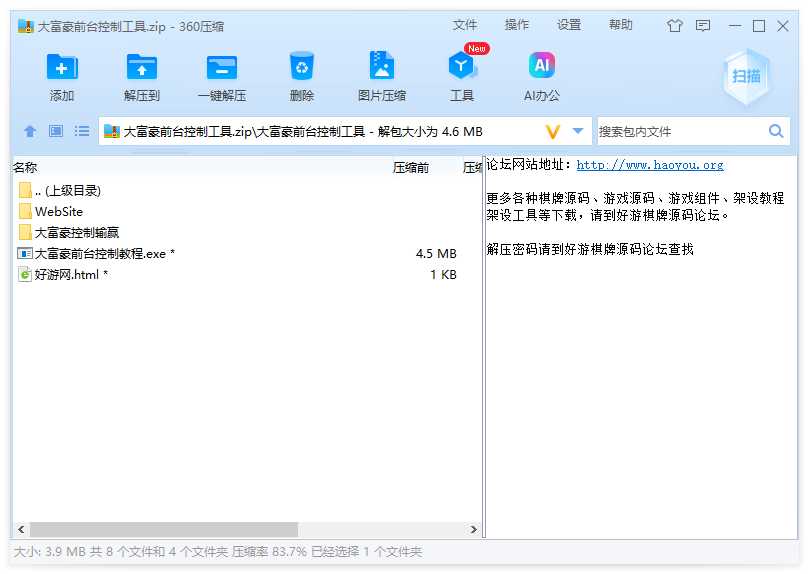Click the 添加 (Add) toolbar icon
The width and height of the screenshot is (809, 574).
(62, 67)
